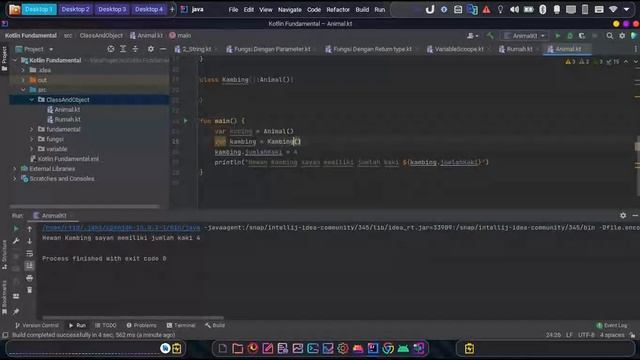Pin the Run tab
This screenshot has width=640, height=360.
(16, 312)
